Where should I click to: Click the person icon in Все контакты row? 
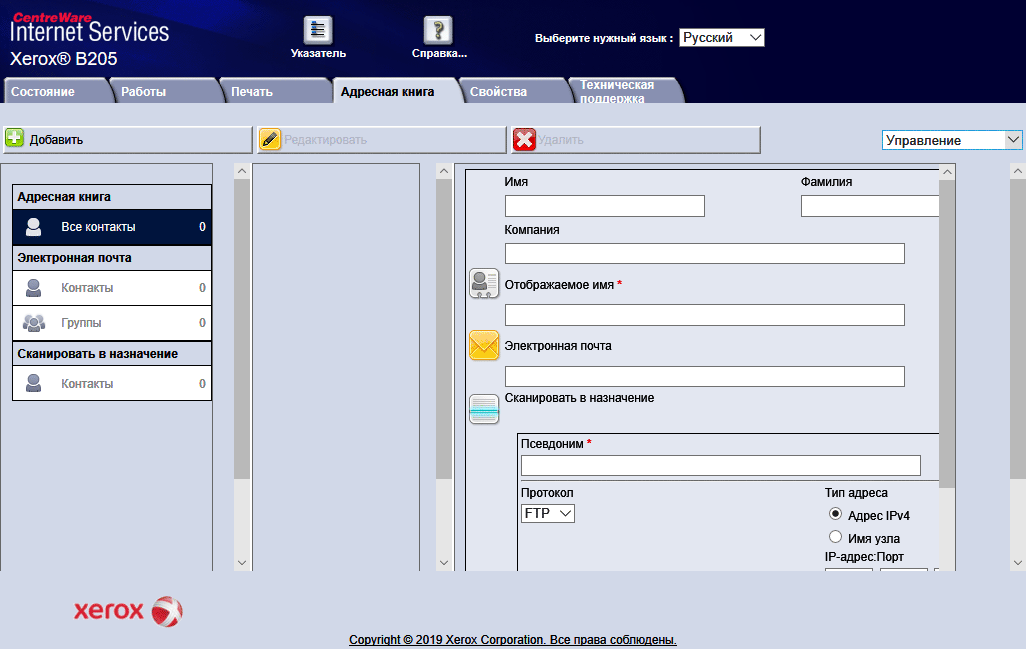pyautogui.click(x=33, y=227)
